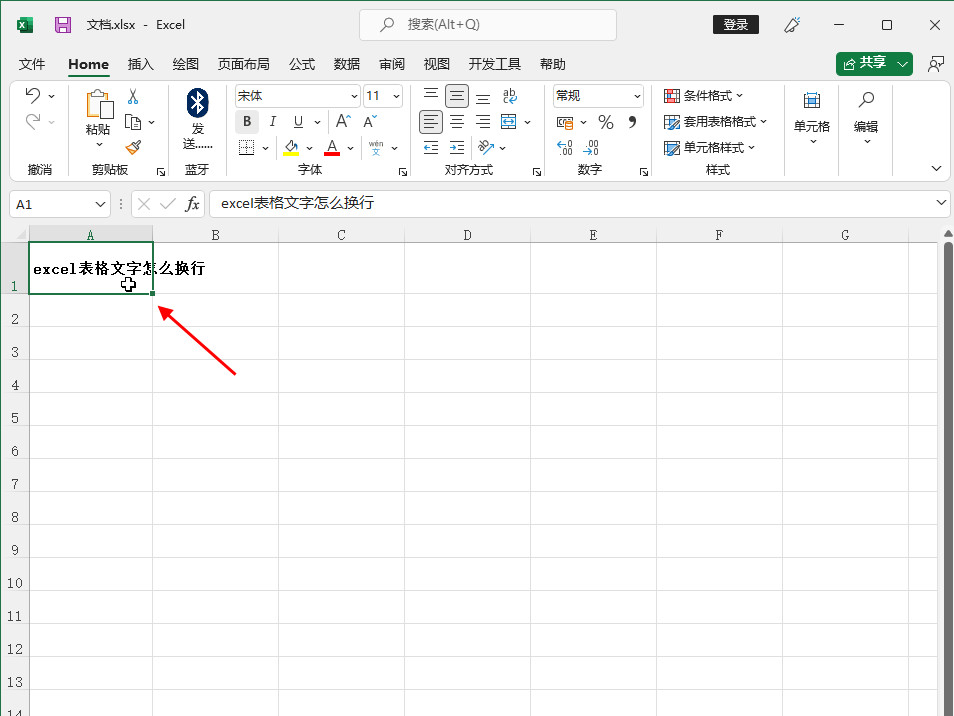Click Increase Font Size icon
This screenshot has width=954, height=716.
pyautogui.click(x=343, y=122)
